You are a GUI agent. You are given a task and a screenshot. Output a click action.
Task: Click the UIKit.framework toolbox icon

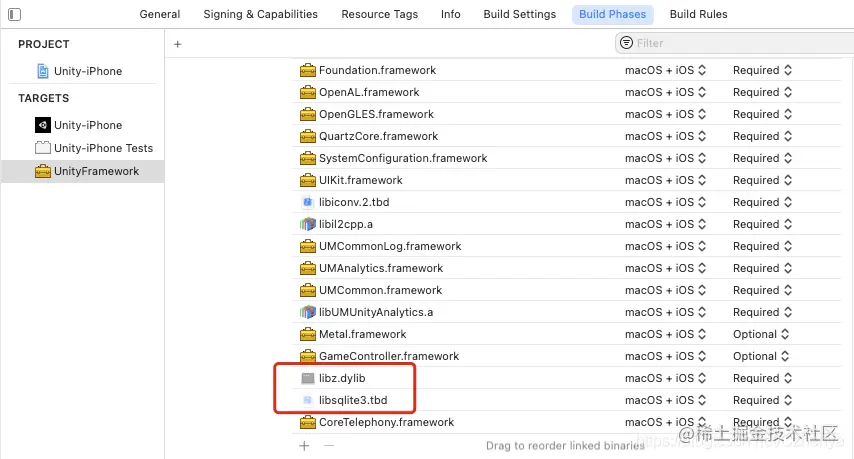click(308, 180)
